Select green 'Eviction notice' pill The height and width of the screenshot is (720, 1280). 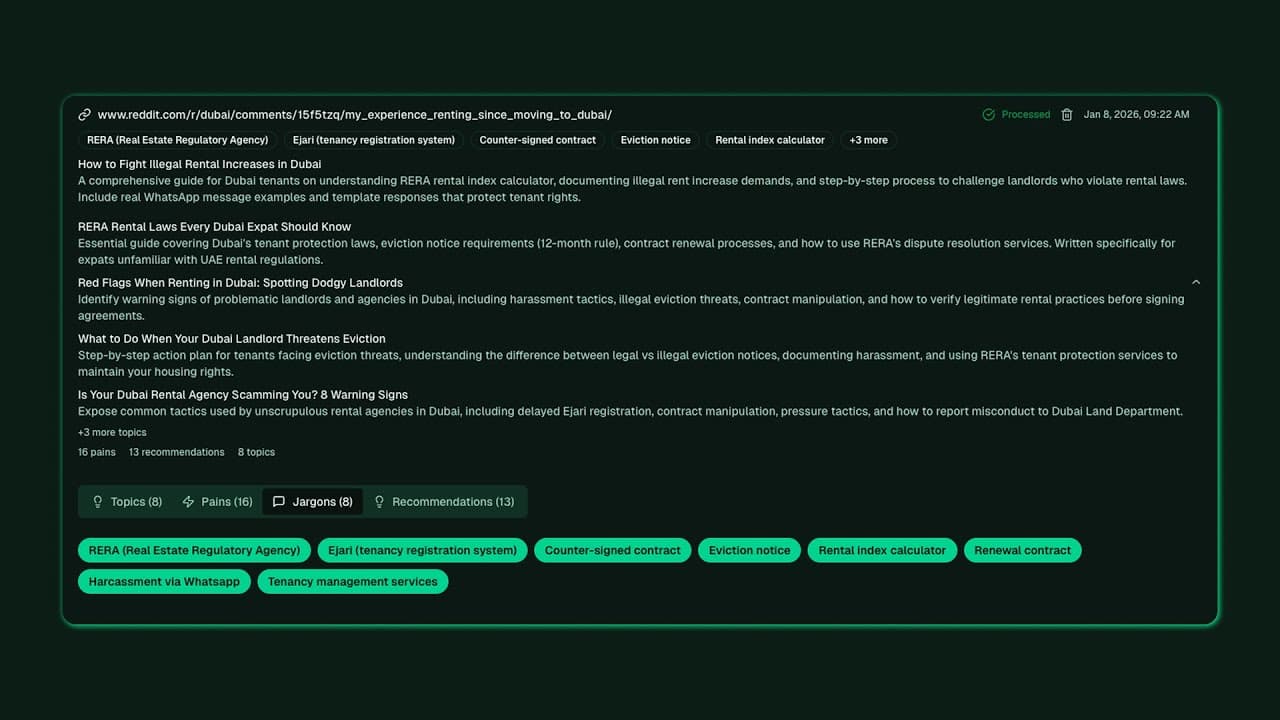click(749, 550)
